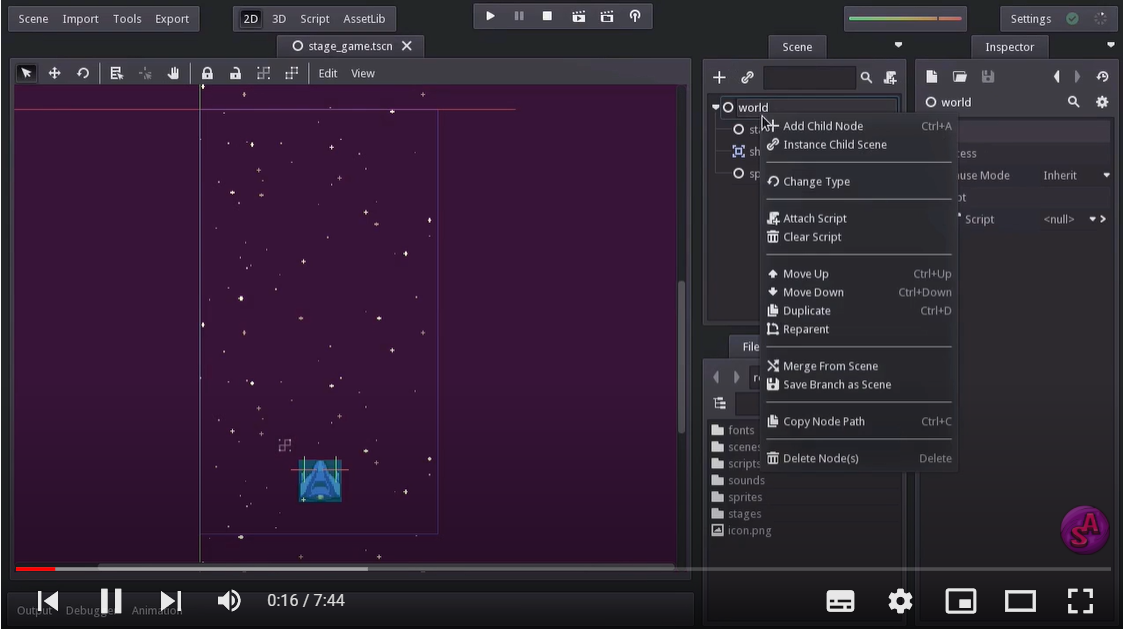The image size is (1123, 629).
Task: Toggle video theater mode
Action: 1021,600
